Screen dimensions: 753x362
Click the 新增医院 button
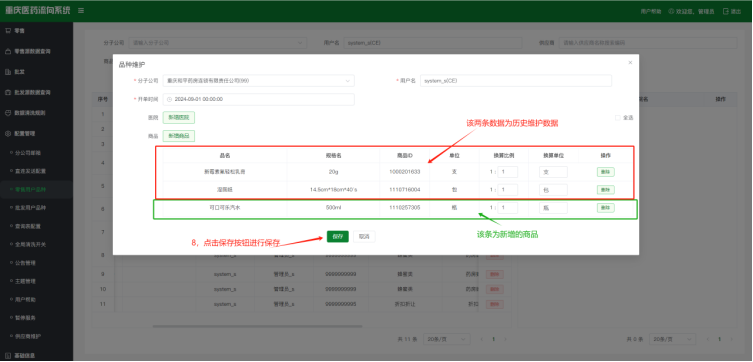tap(179, 118)
